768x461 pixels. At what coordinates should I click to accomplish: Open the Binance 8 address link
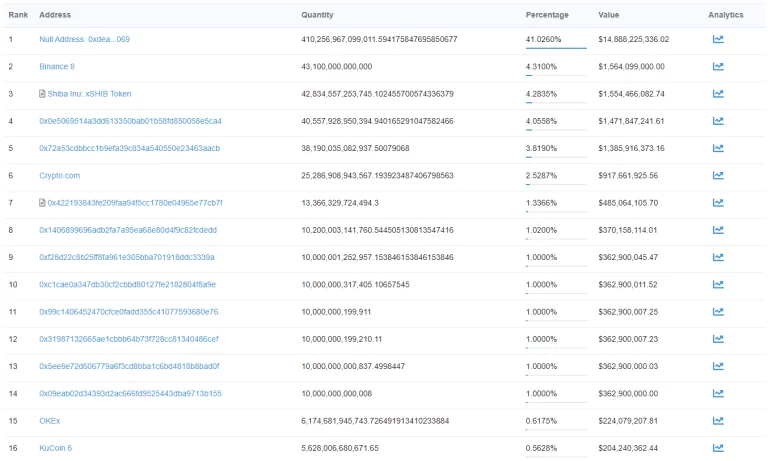point(57,66)
